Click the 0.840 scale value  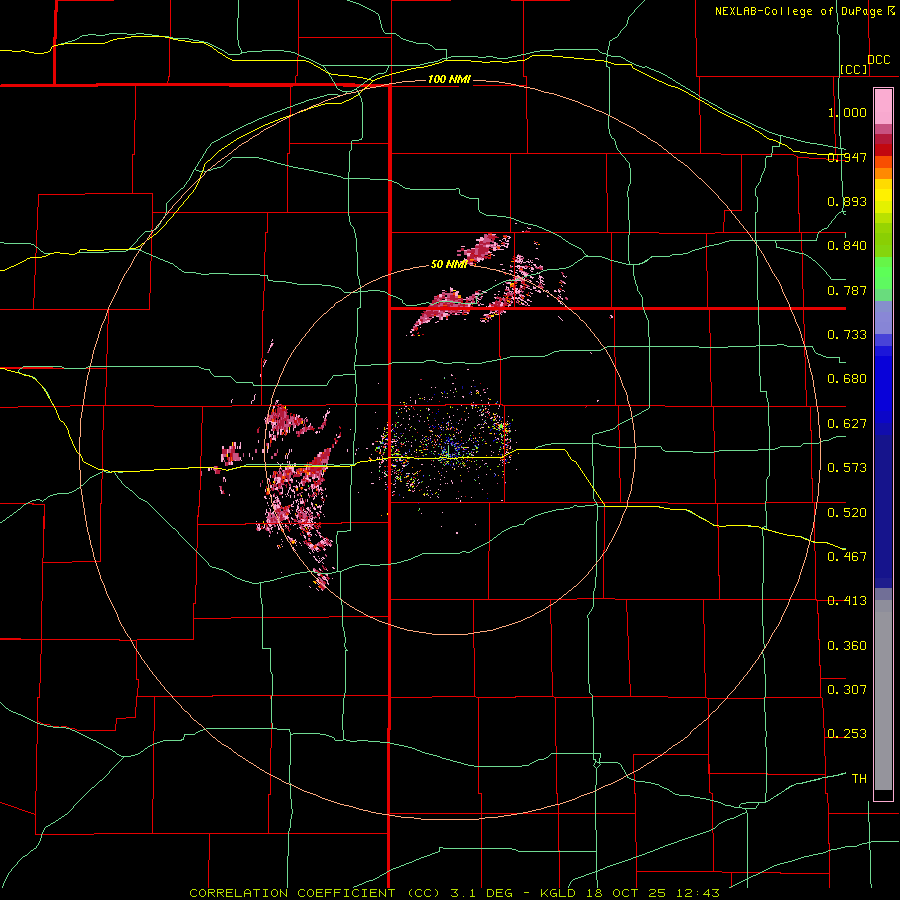[847, 246]
